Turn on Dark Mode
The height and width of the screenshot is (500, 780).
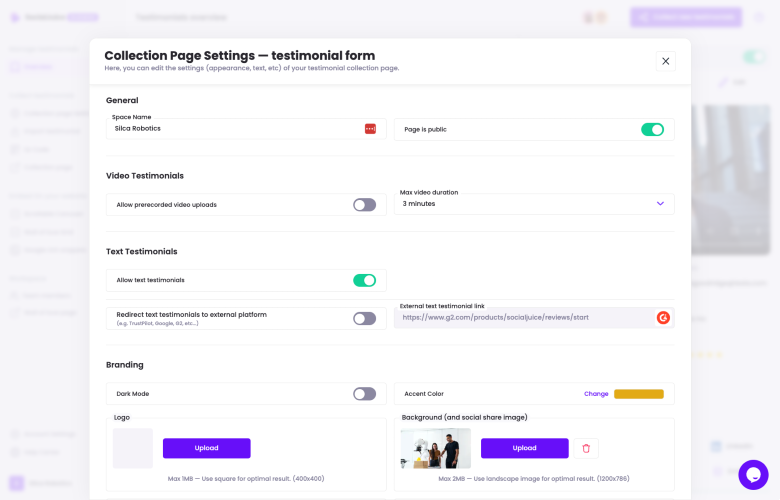tap(365, 394)
